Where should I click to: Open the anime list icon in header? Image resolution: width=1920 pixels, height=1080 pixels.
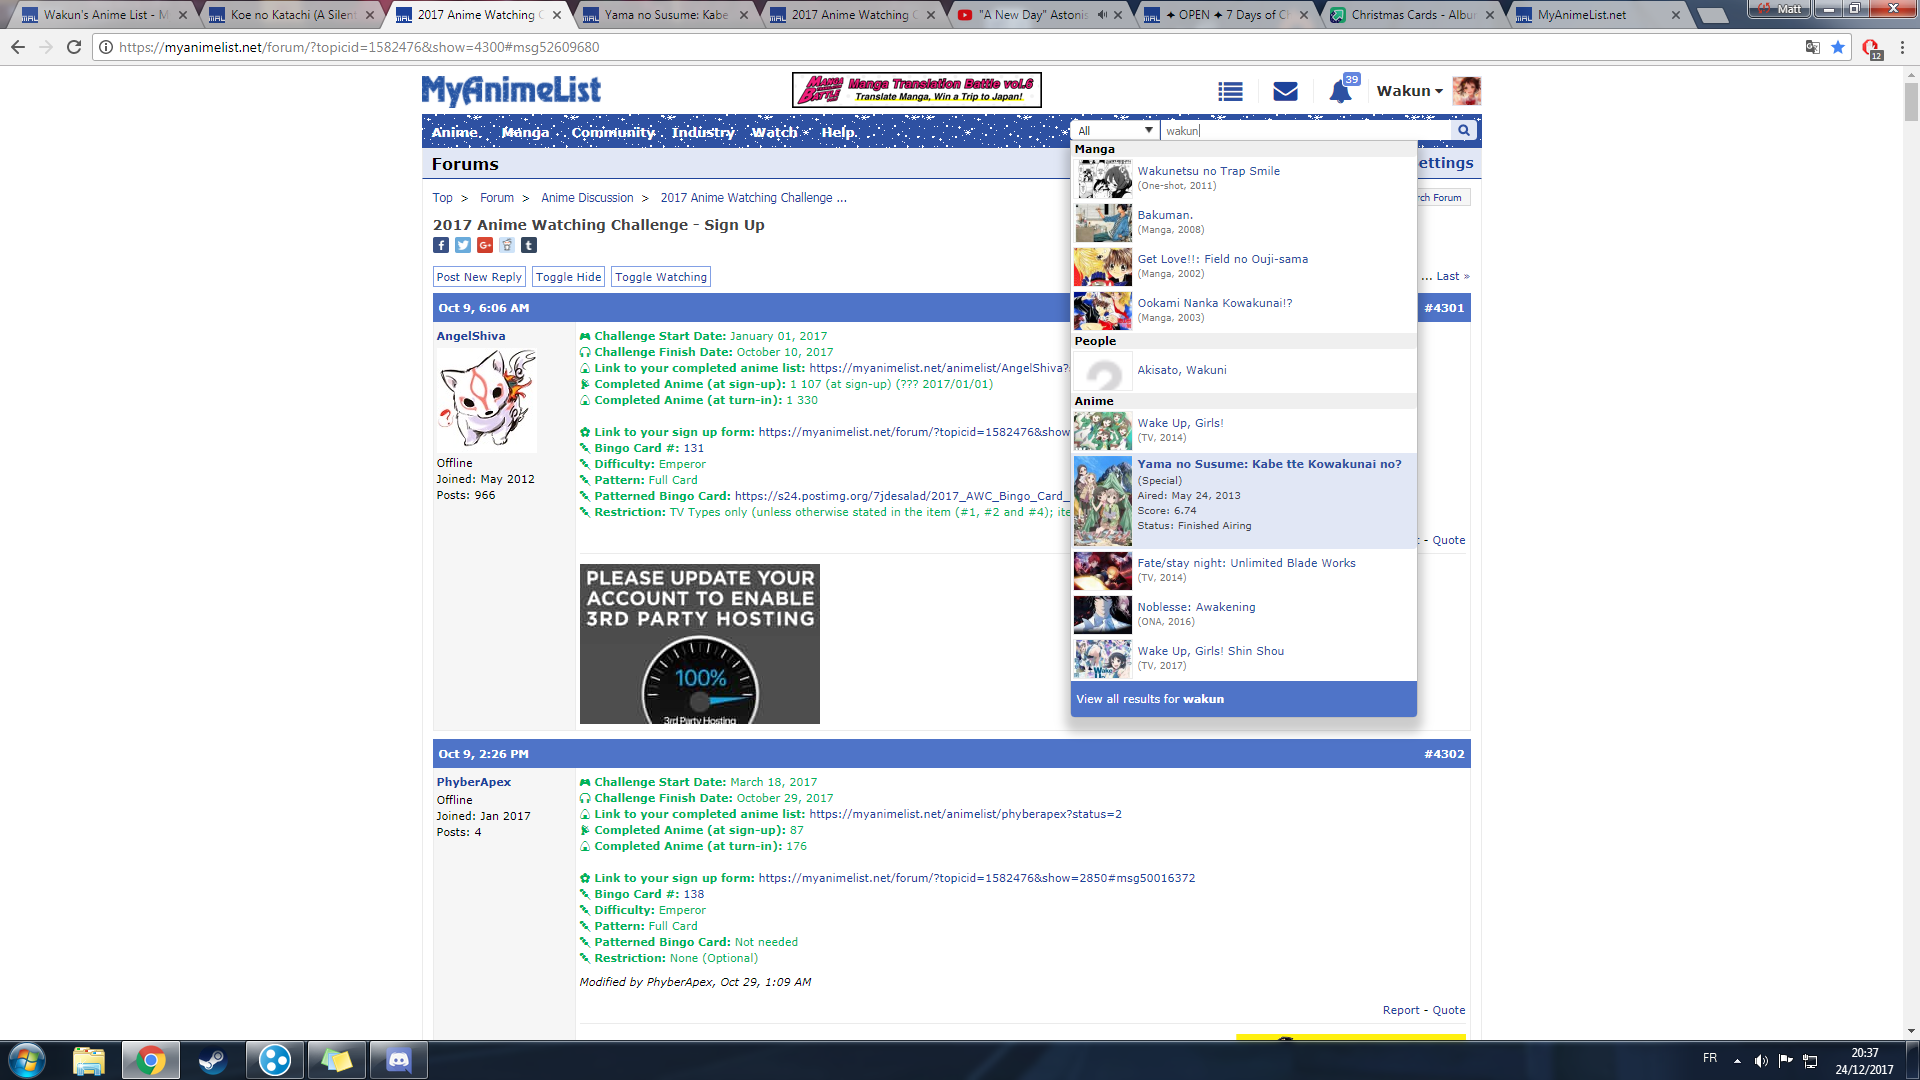1230,91
